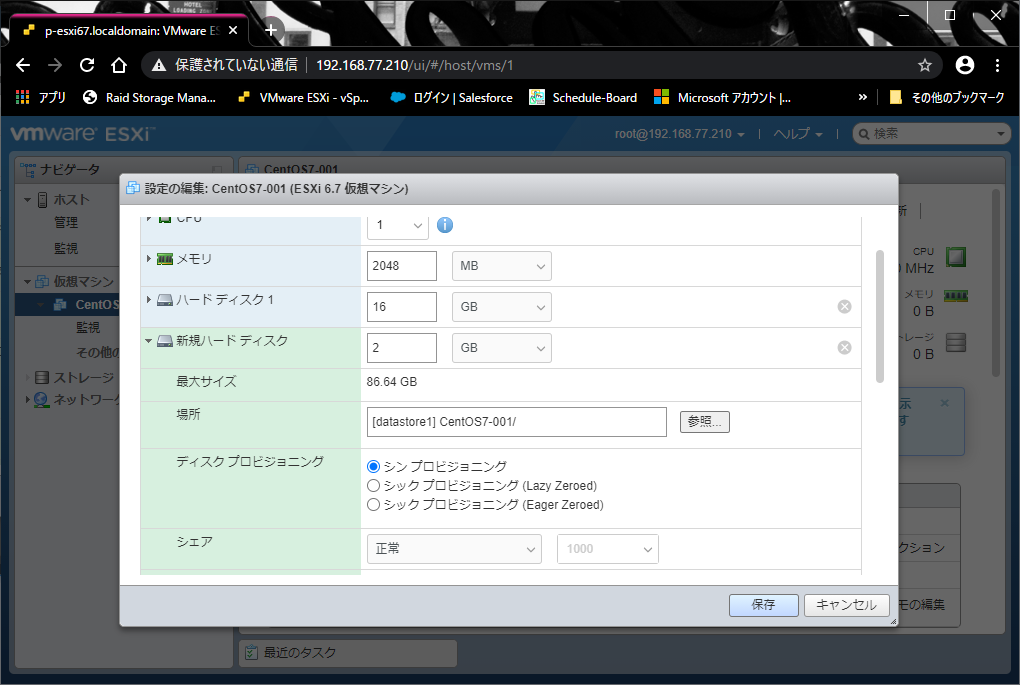This screenshot has height=685, width=1020.
Task: Click the network globe icon in navigator
Action: click(41, 399)
